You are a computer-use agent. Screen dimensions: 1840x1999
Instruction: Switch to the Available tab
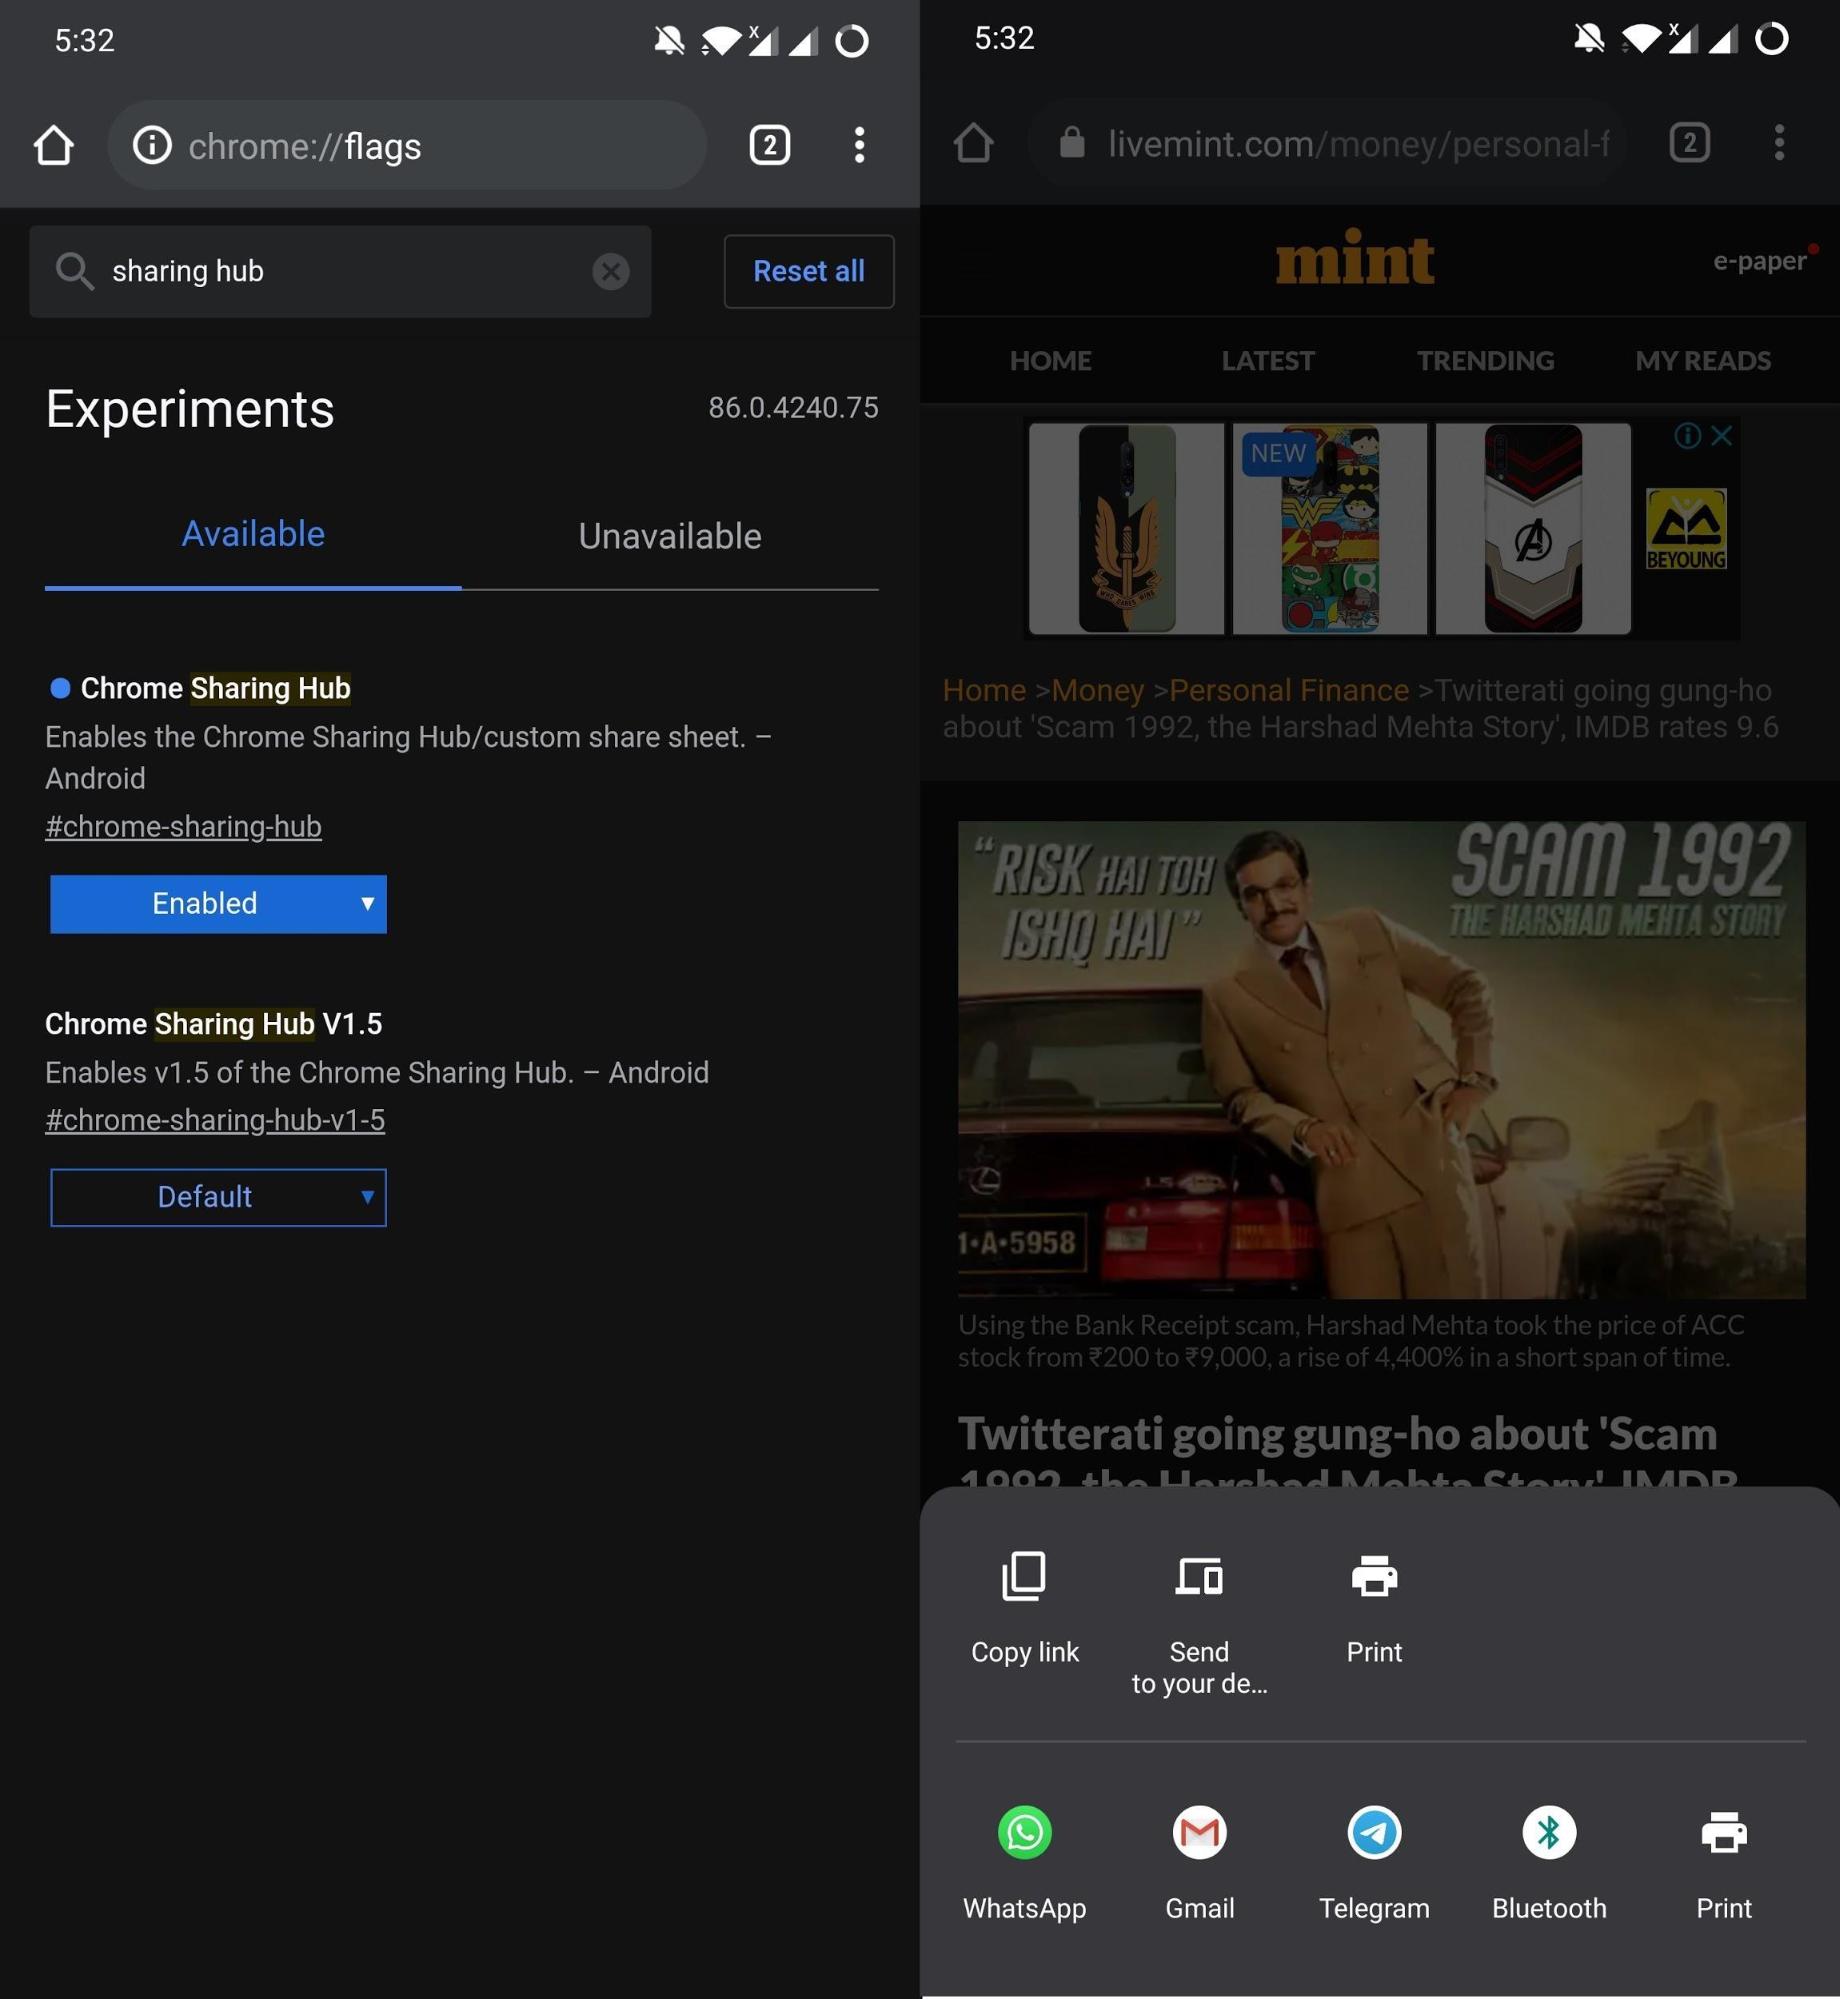pyautogui.click(x=253, y=535)
